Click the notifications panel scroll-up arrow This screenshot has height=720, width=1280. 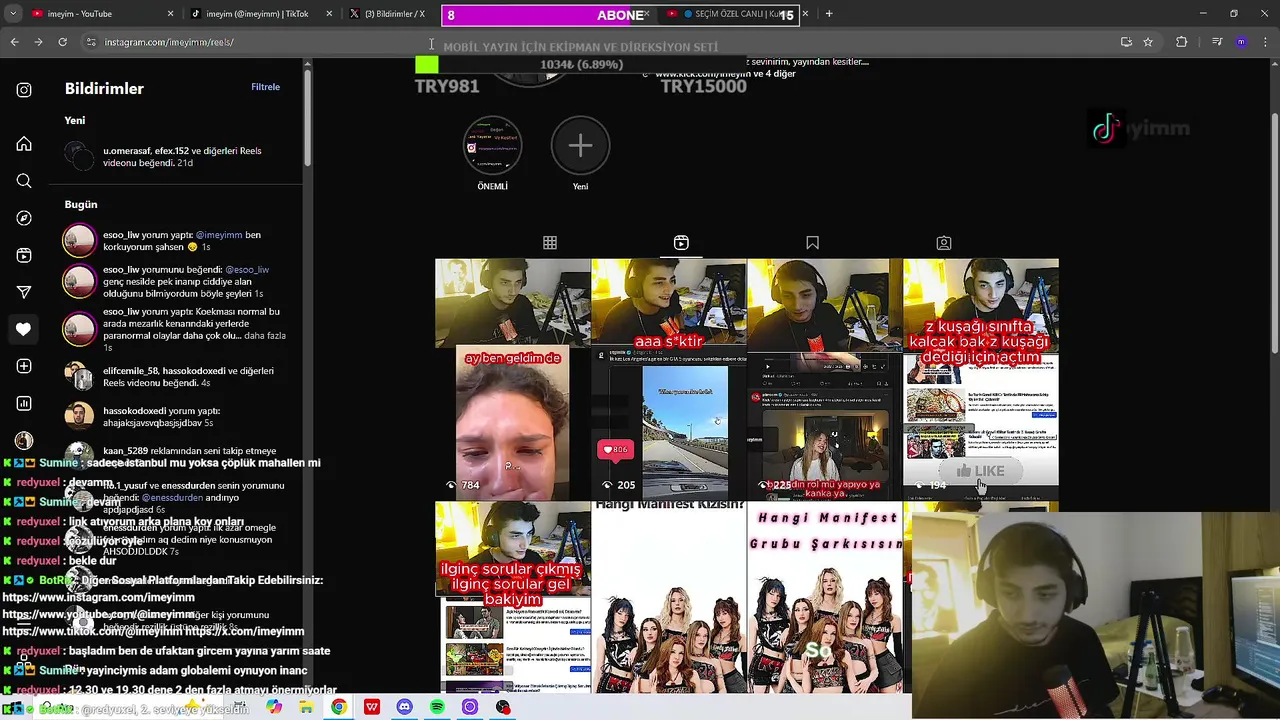tap(307, 64)
